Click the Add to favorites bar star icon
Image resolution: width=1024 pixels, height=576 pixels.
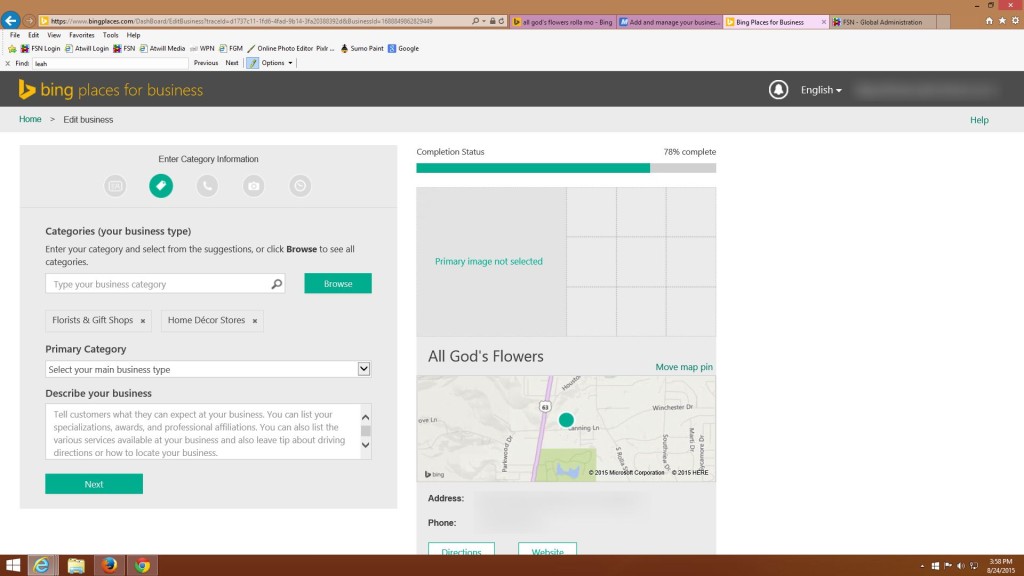click(12, 48)
